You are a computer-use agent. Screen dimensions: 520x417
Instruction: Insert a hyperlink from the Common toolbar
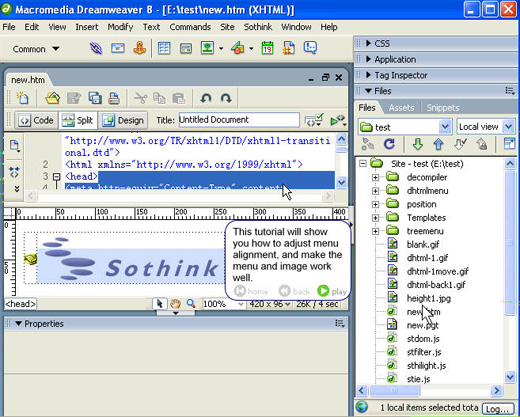pos(96,49)
